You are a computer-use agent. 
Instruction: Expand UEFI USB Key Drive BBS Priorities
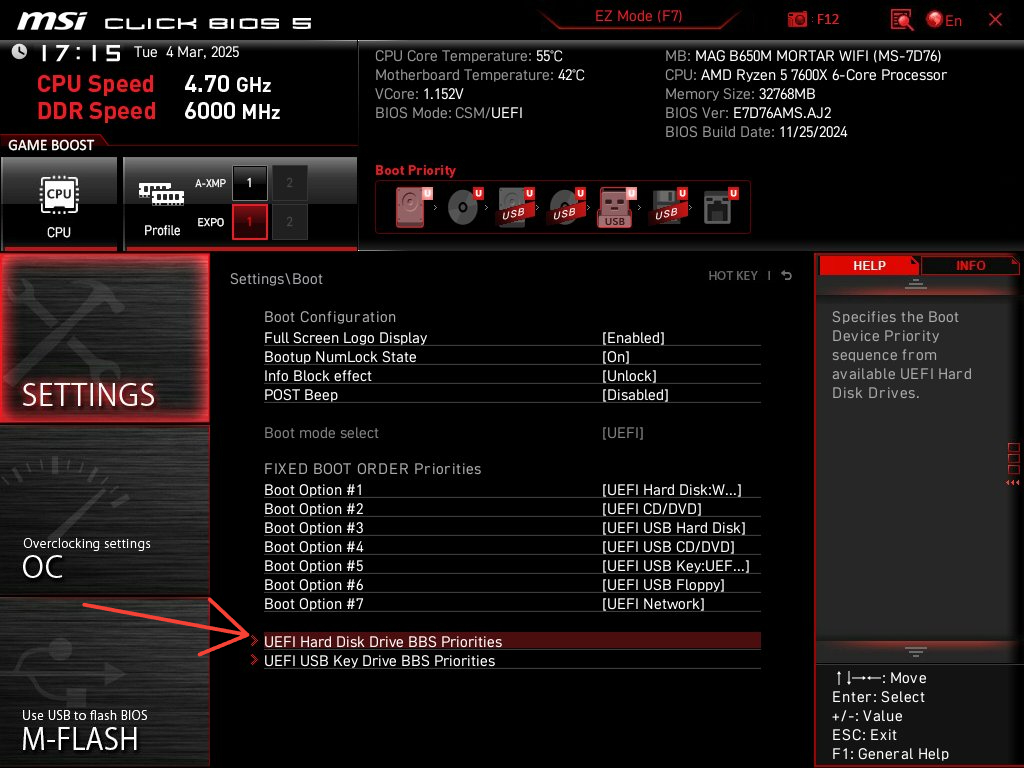coord(379,661)
